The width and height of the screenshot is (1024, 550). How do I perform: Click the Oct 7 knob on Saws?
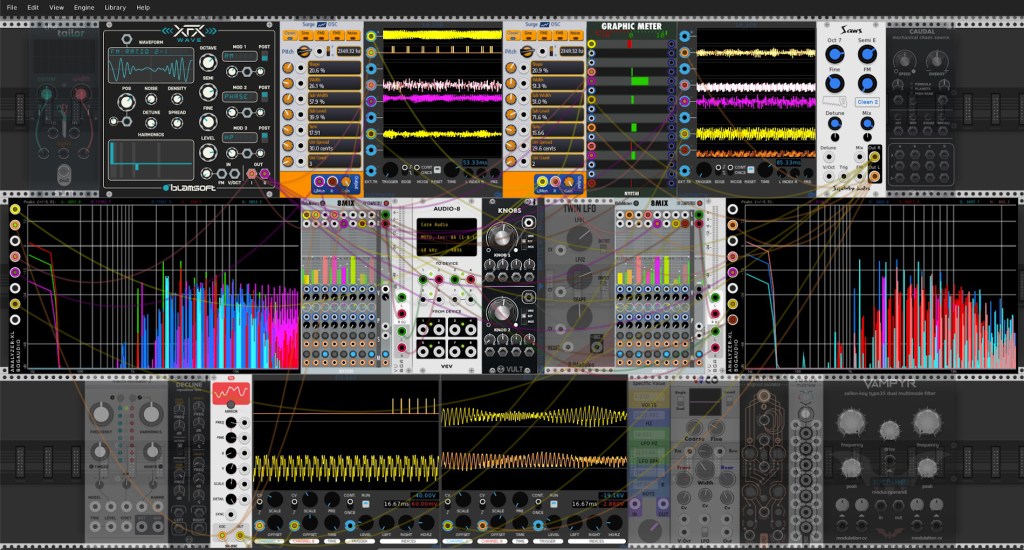[835, 54]
